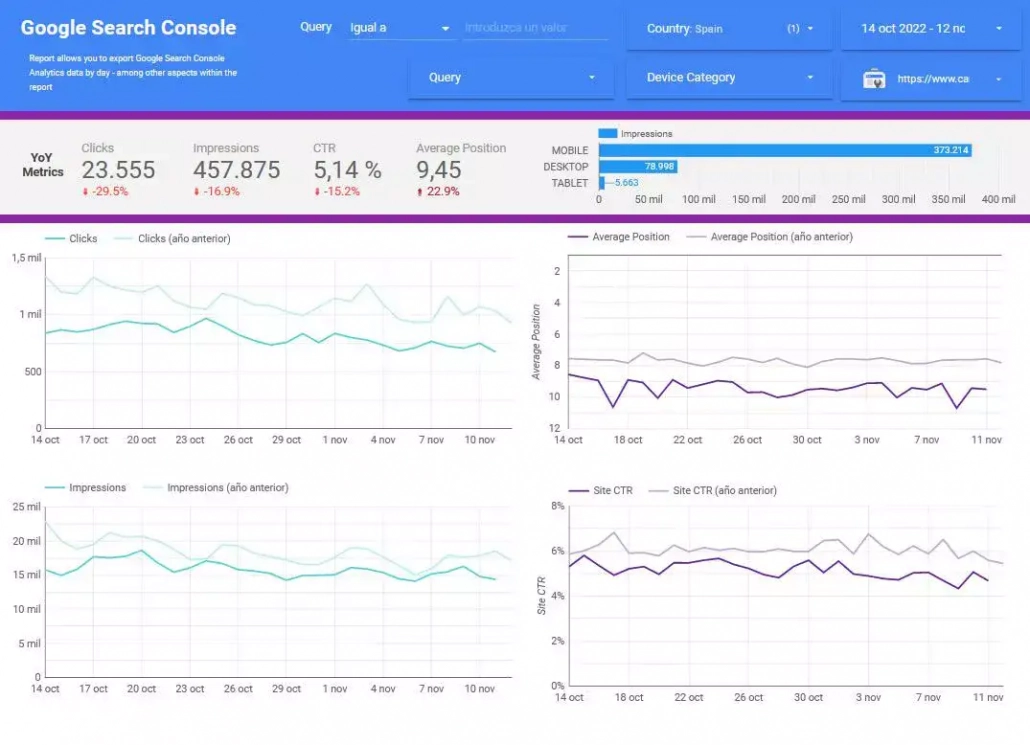This screenshot has height=745, width=1030.
Task: Click the '1,5 mil' label on clicks chart axis
Action: point(26,258)
